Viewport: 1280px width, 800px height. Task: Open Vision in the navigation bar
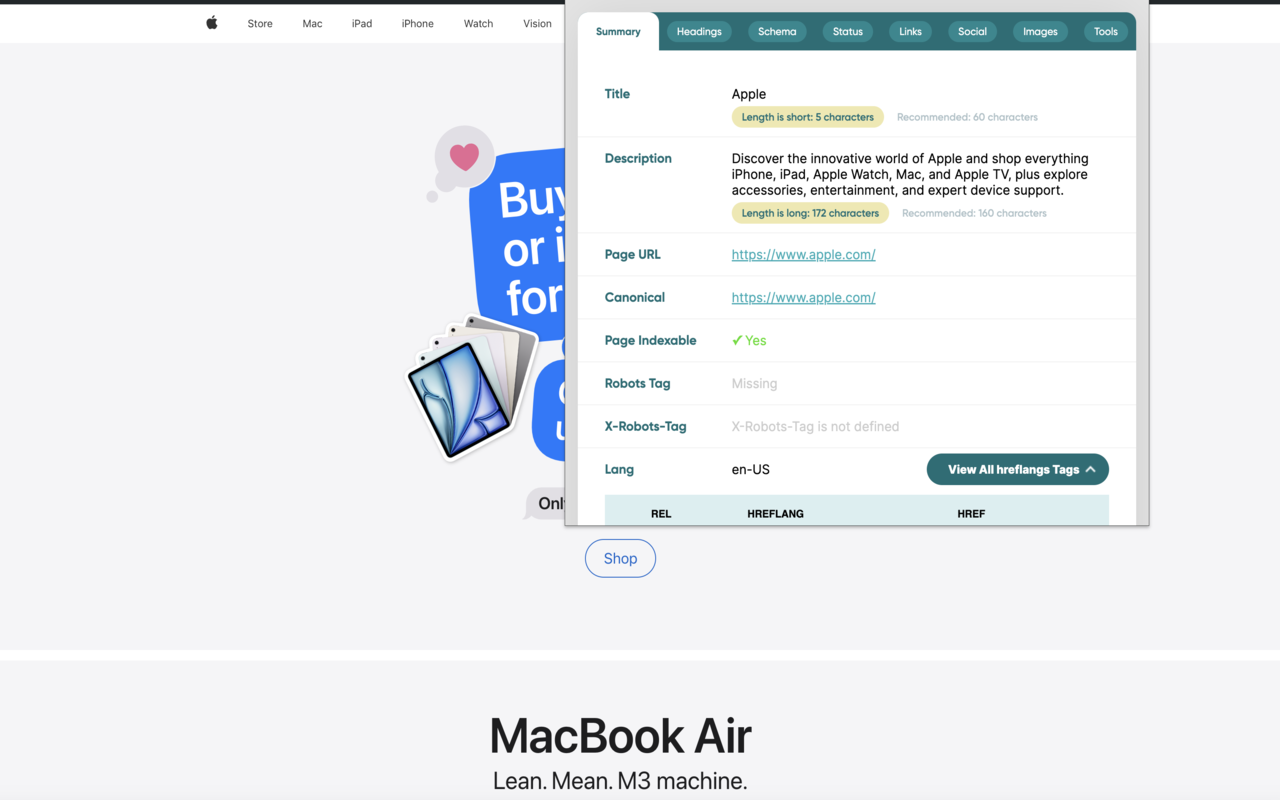[537, 23]
